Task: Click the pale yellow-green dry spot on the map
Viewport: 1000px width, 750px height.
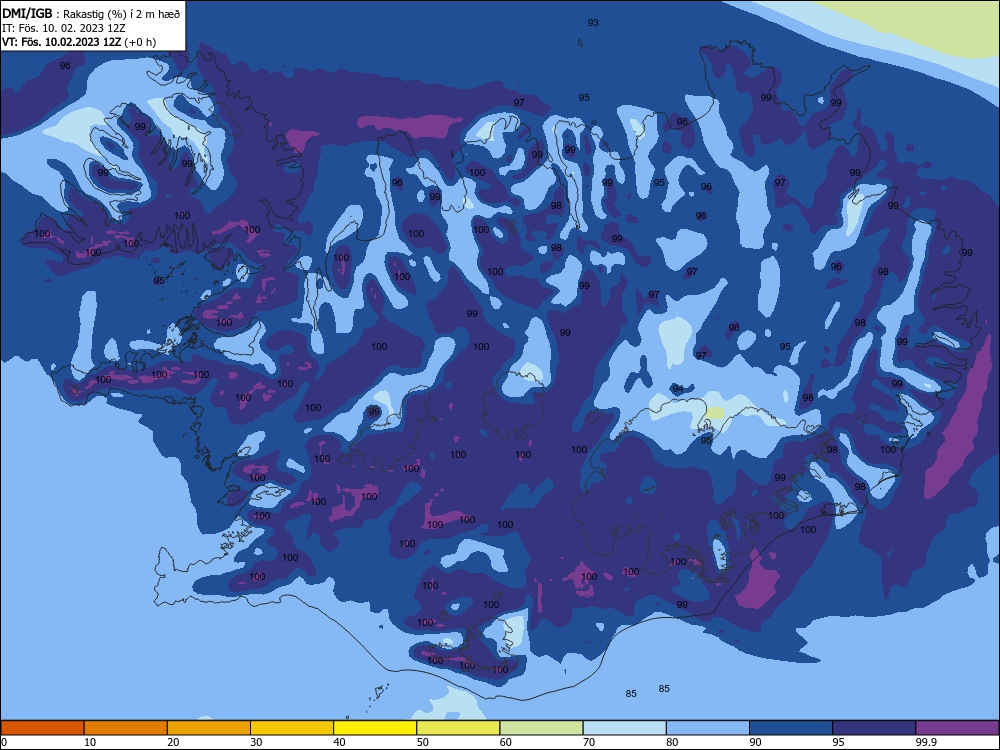Action: pos(715,413)
